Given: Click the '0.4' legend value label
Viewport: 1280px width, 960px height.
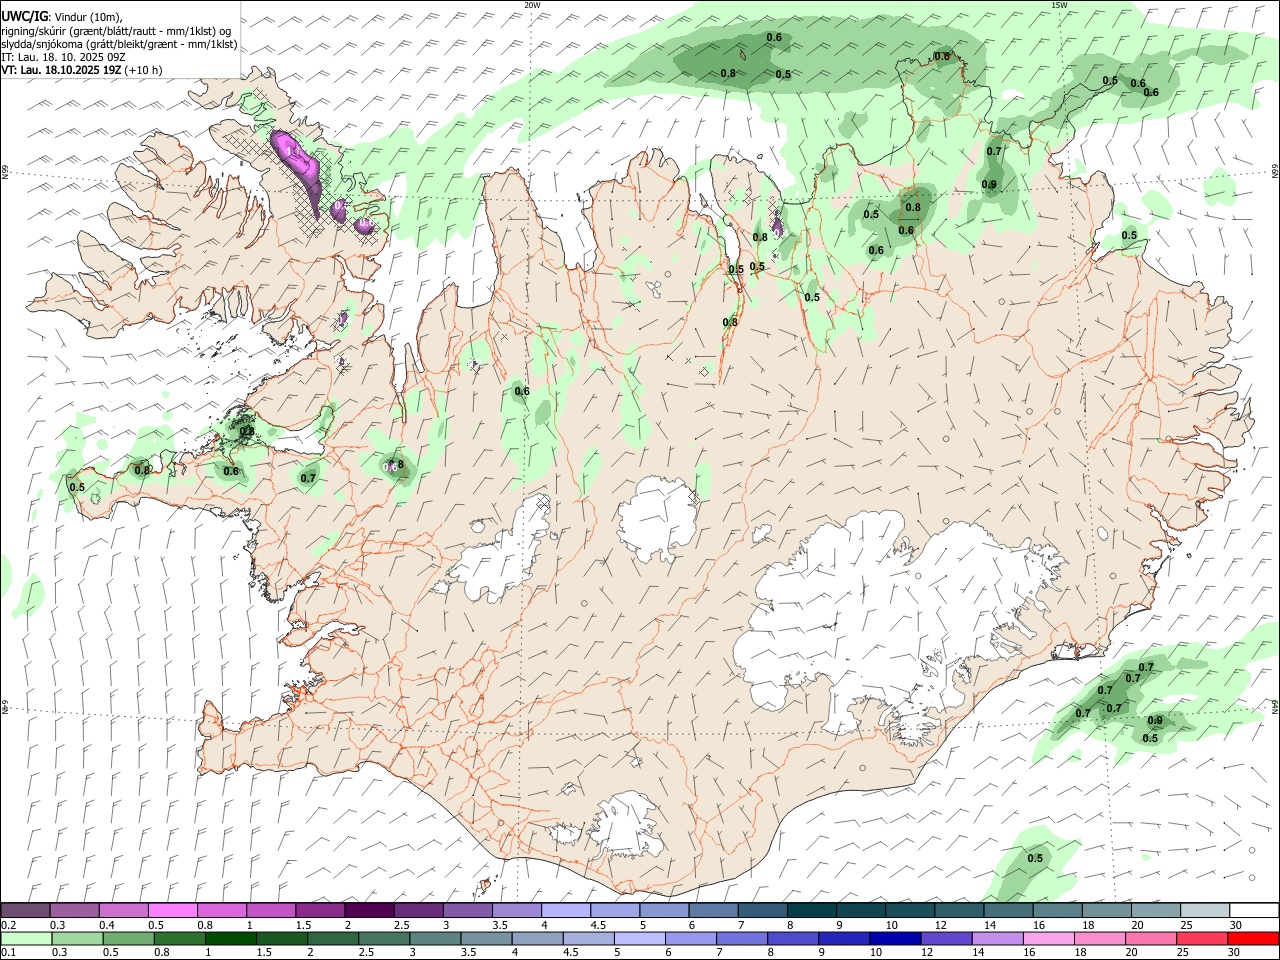Looking at the screenshot, I should pyautogui.click(x=107, y=925).
